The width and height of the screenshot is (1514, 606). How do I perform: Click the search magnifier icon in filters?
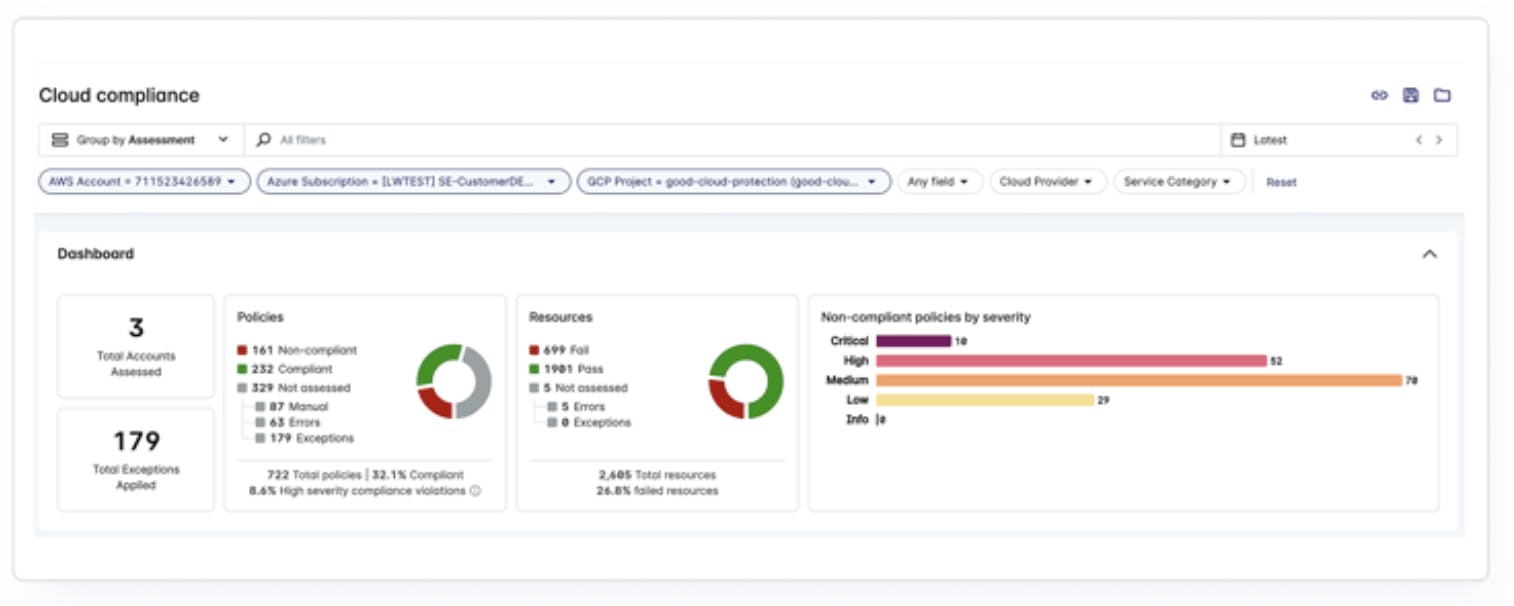point(264,140)
